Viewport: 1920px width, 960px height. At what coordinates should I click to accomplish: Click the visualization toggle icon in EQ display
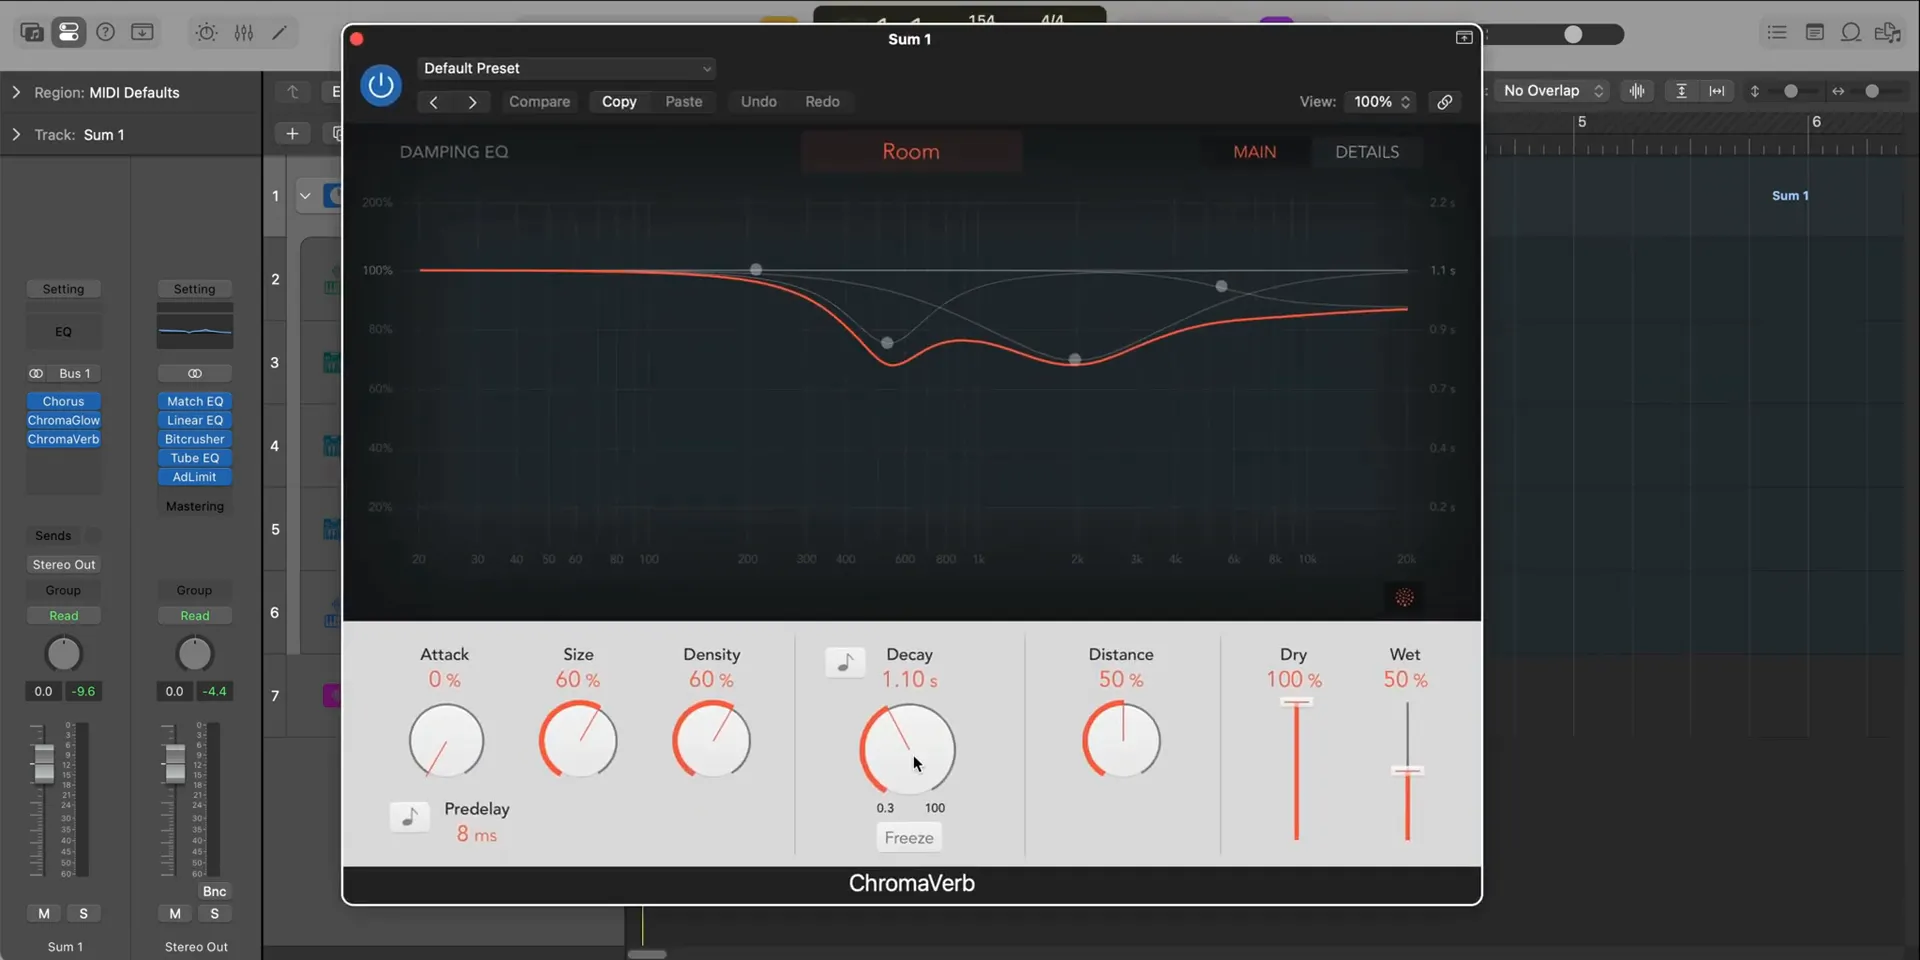click(x=1404, y=598)
